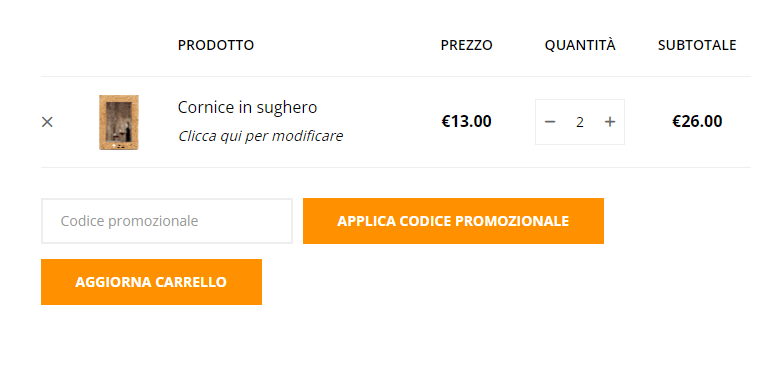Open the cork frame product thumbnail
778x365 pixels.
(119, 122)
